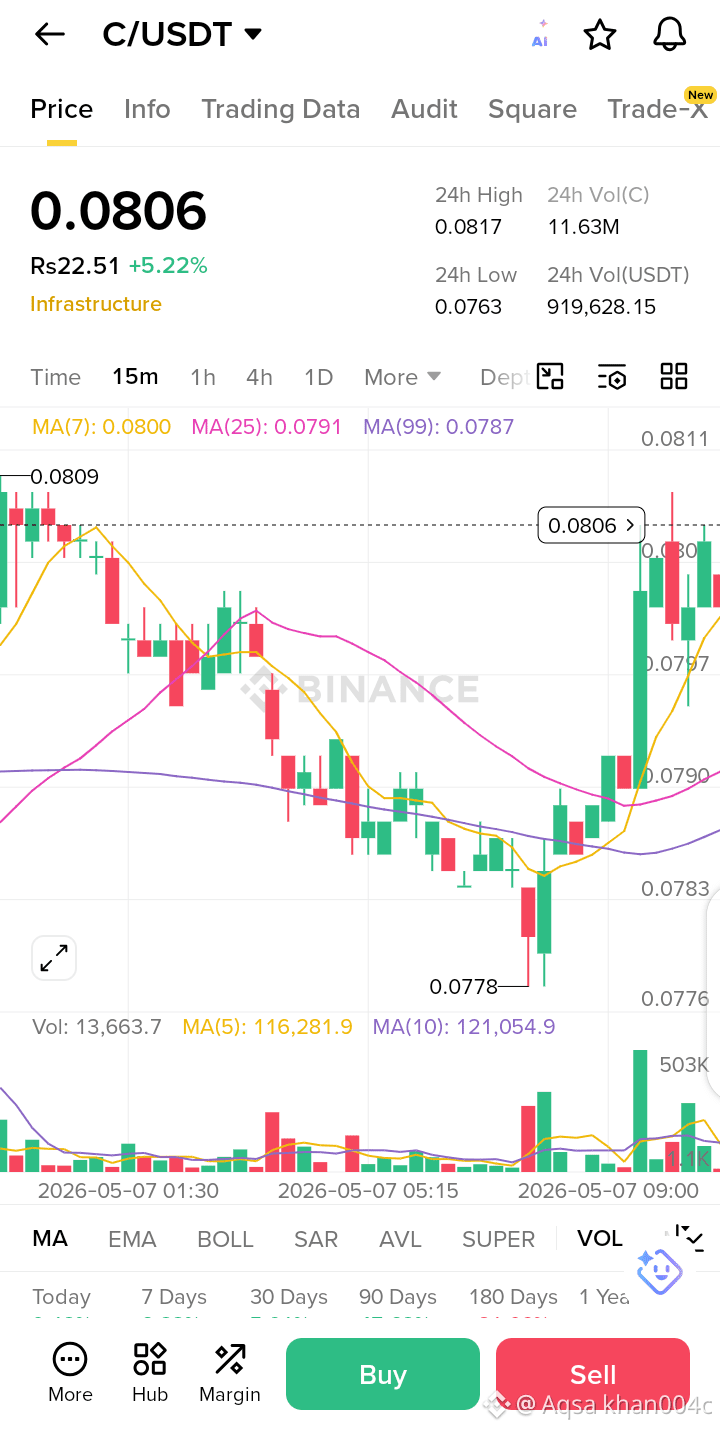Open price alert bell icon

coord(669,34)
